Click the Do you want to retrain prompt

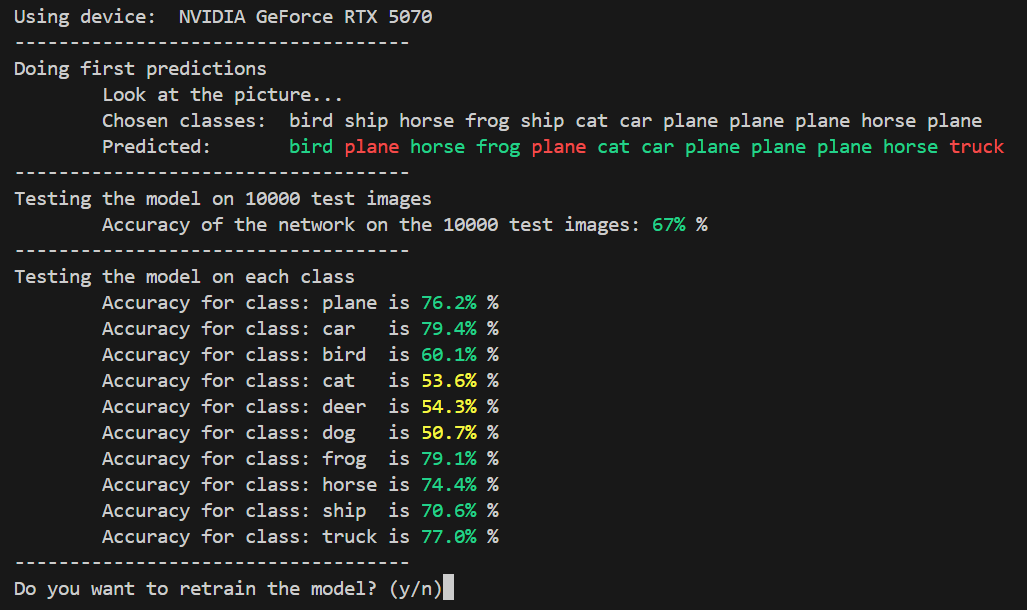click(x=228, y=588)
